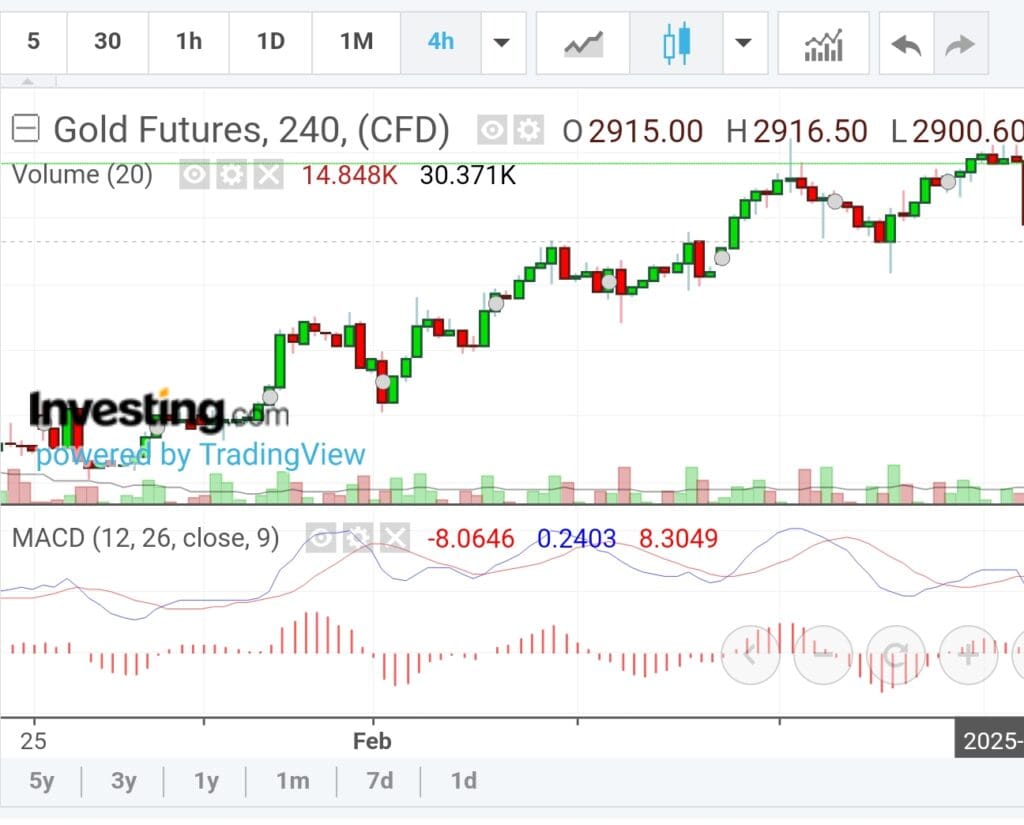
Task: Click the Feb date axis label
Action: [x=372, y=741]
